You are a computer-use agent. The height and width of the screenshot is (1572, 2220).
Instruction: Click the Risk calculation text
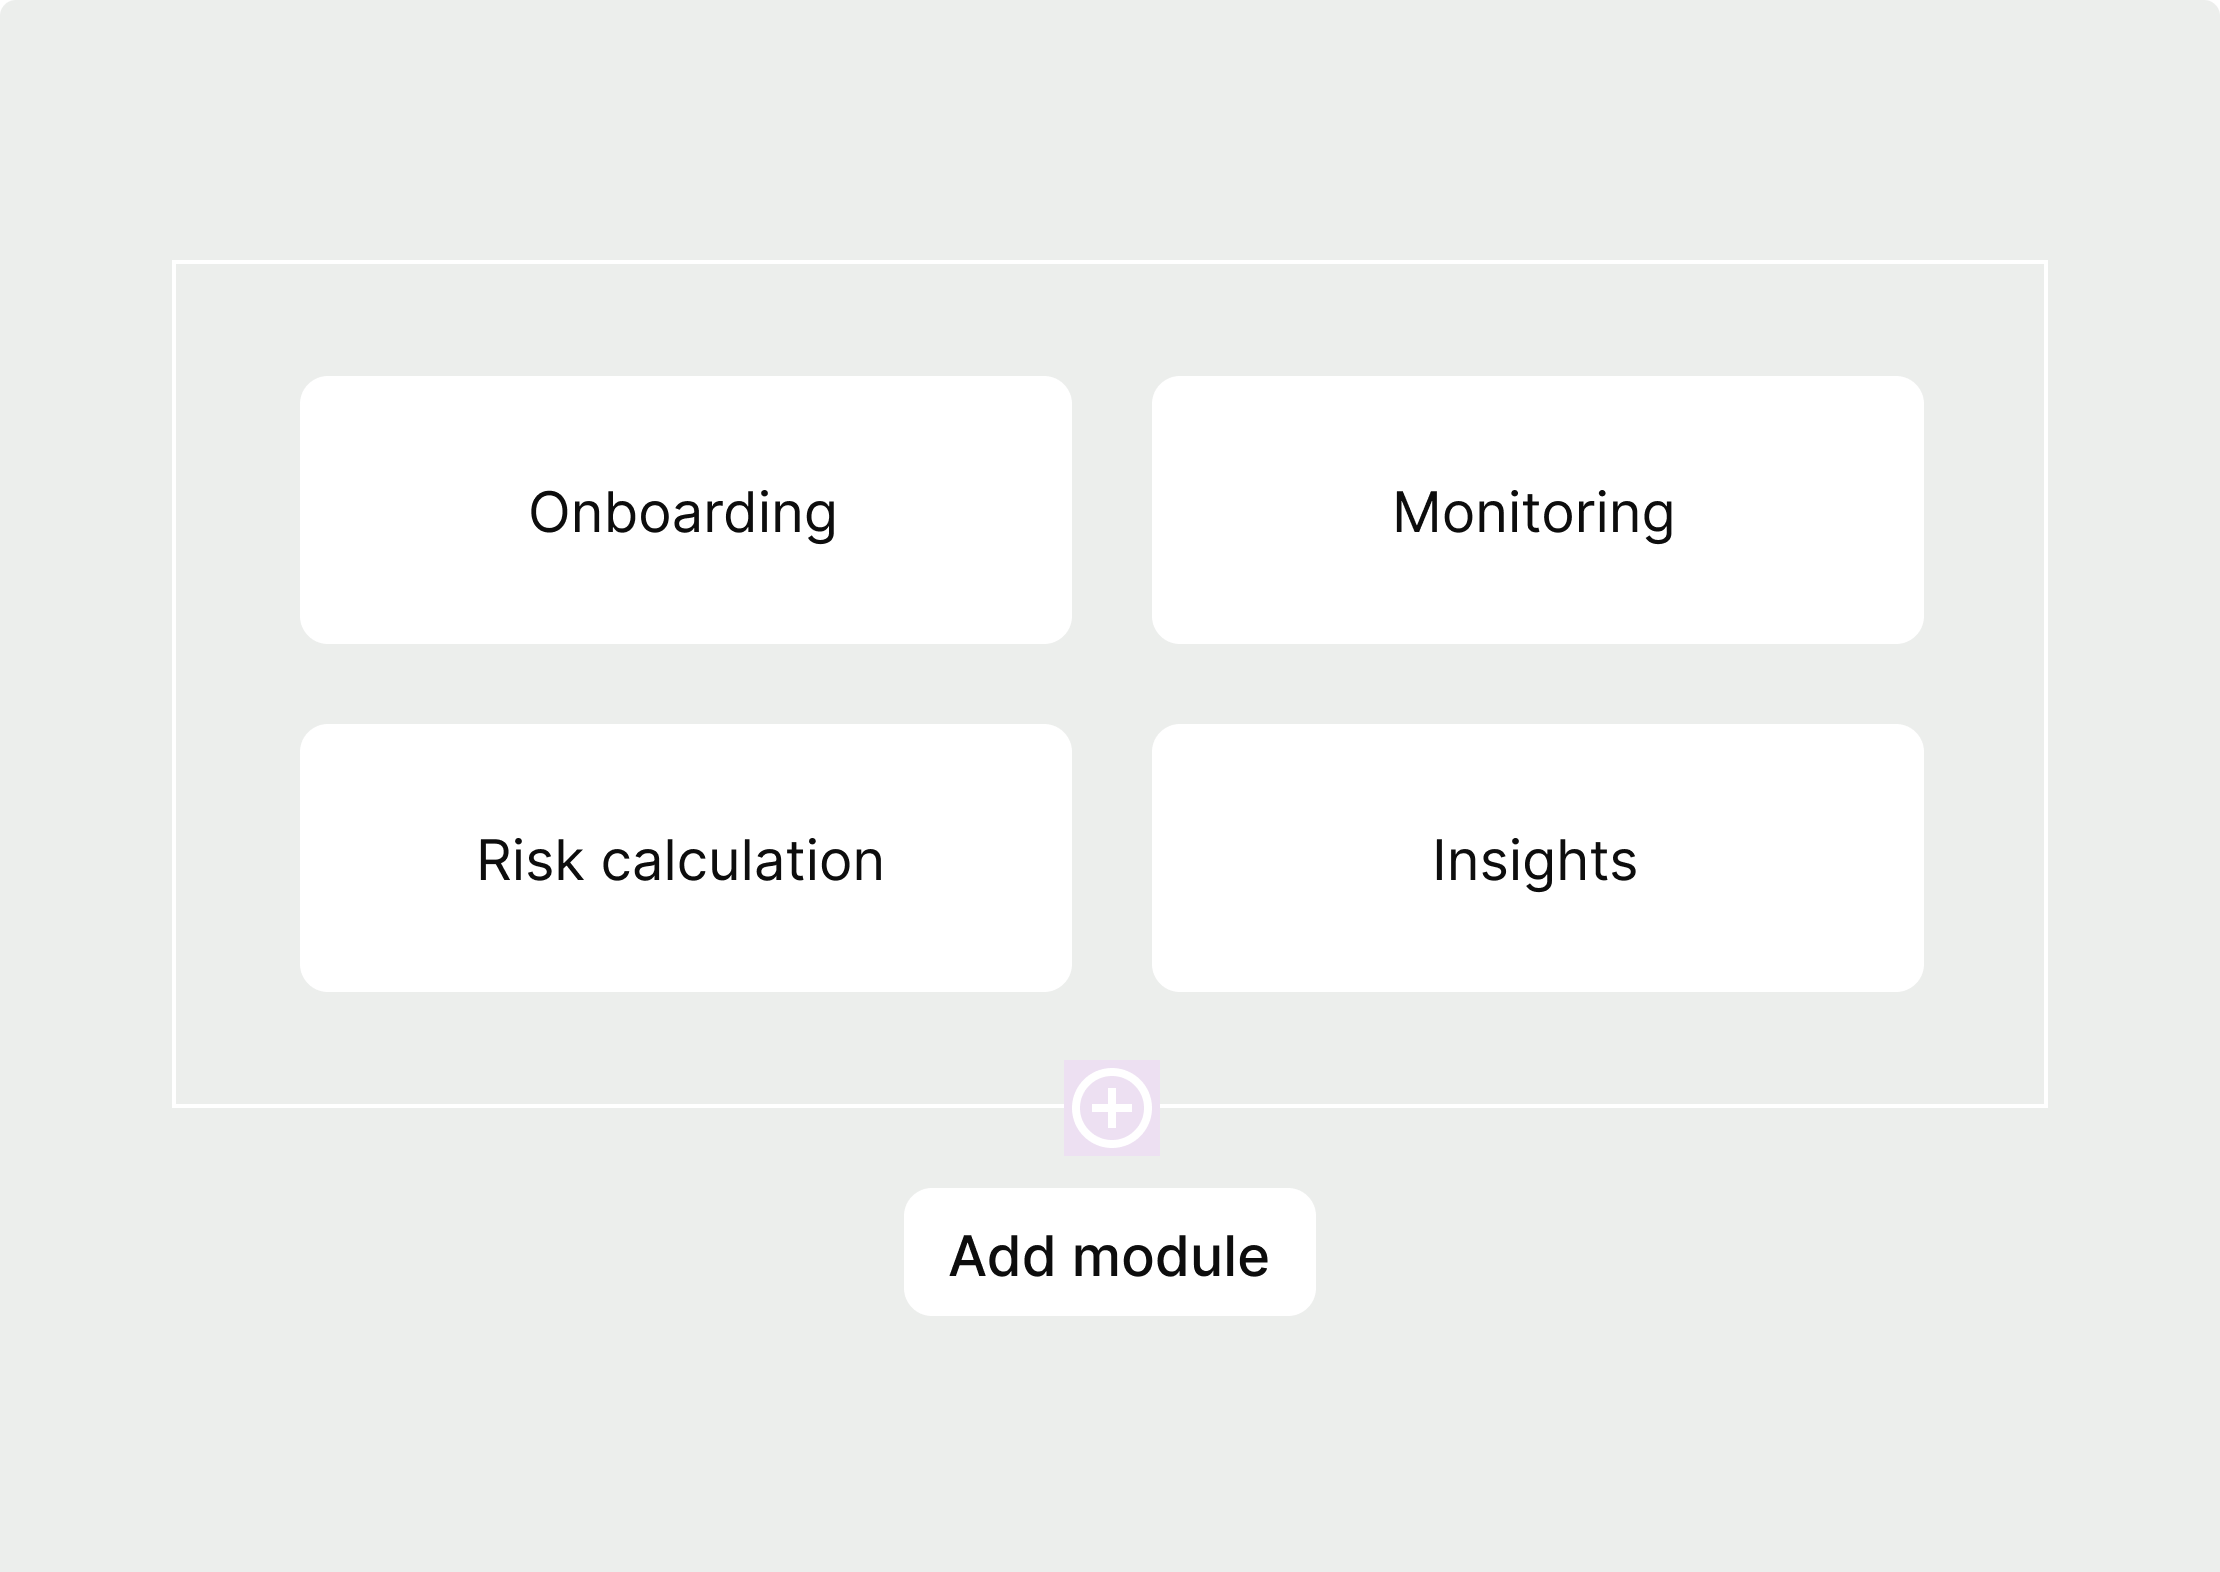[681, 860]
